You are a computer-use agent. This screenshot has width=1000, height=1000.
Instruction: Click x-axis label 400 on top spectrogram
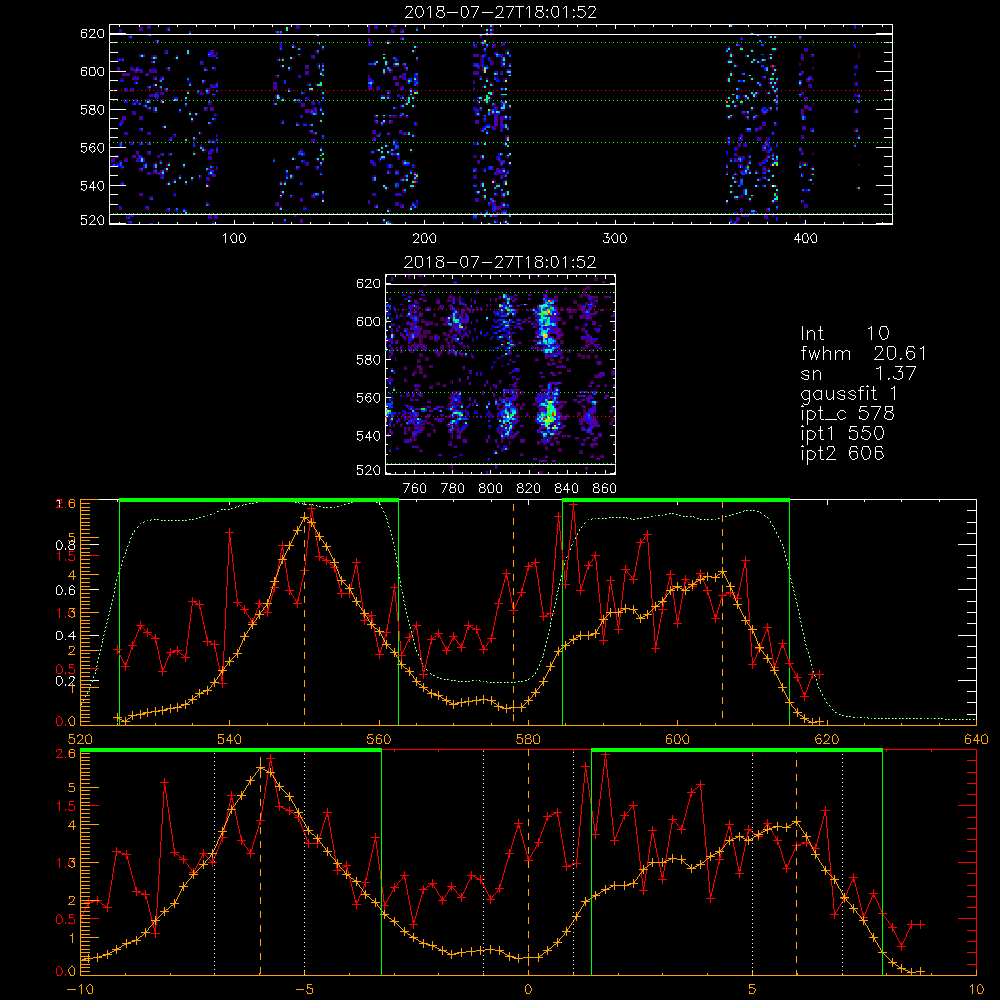click(805, 239)
